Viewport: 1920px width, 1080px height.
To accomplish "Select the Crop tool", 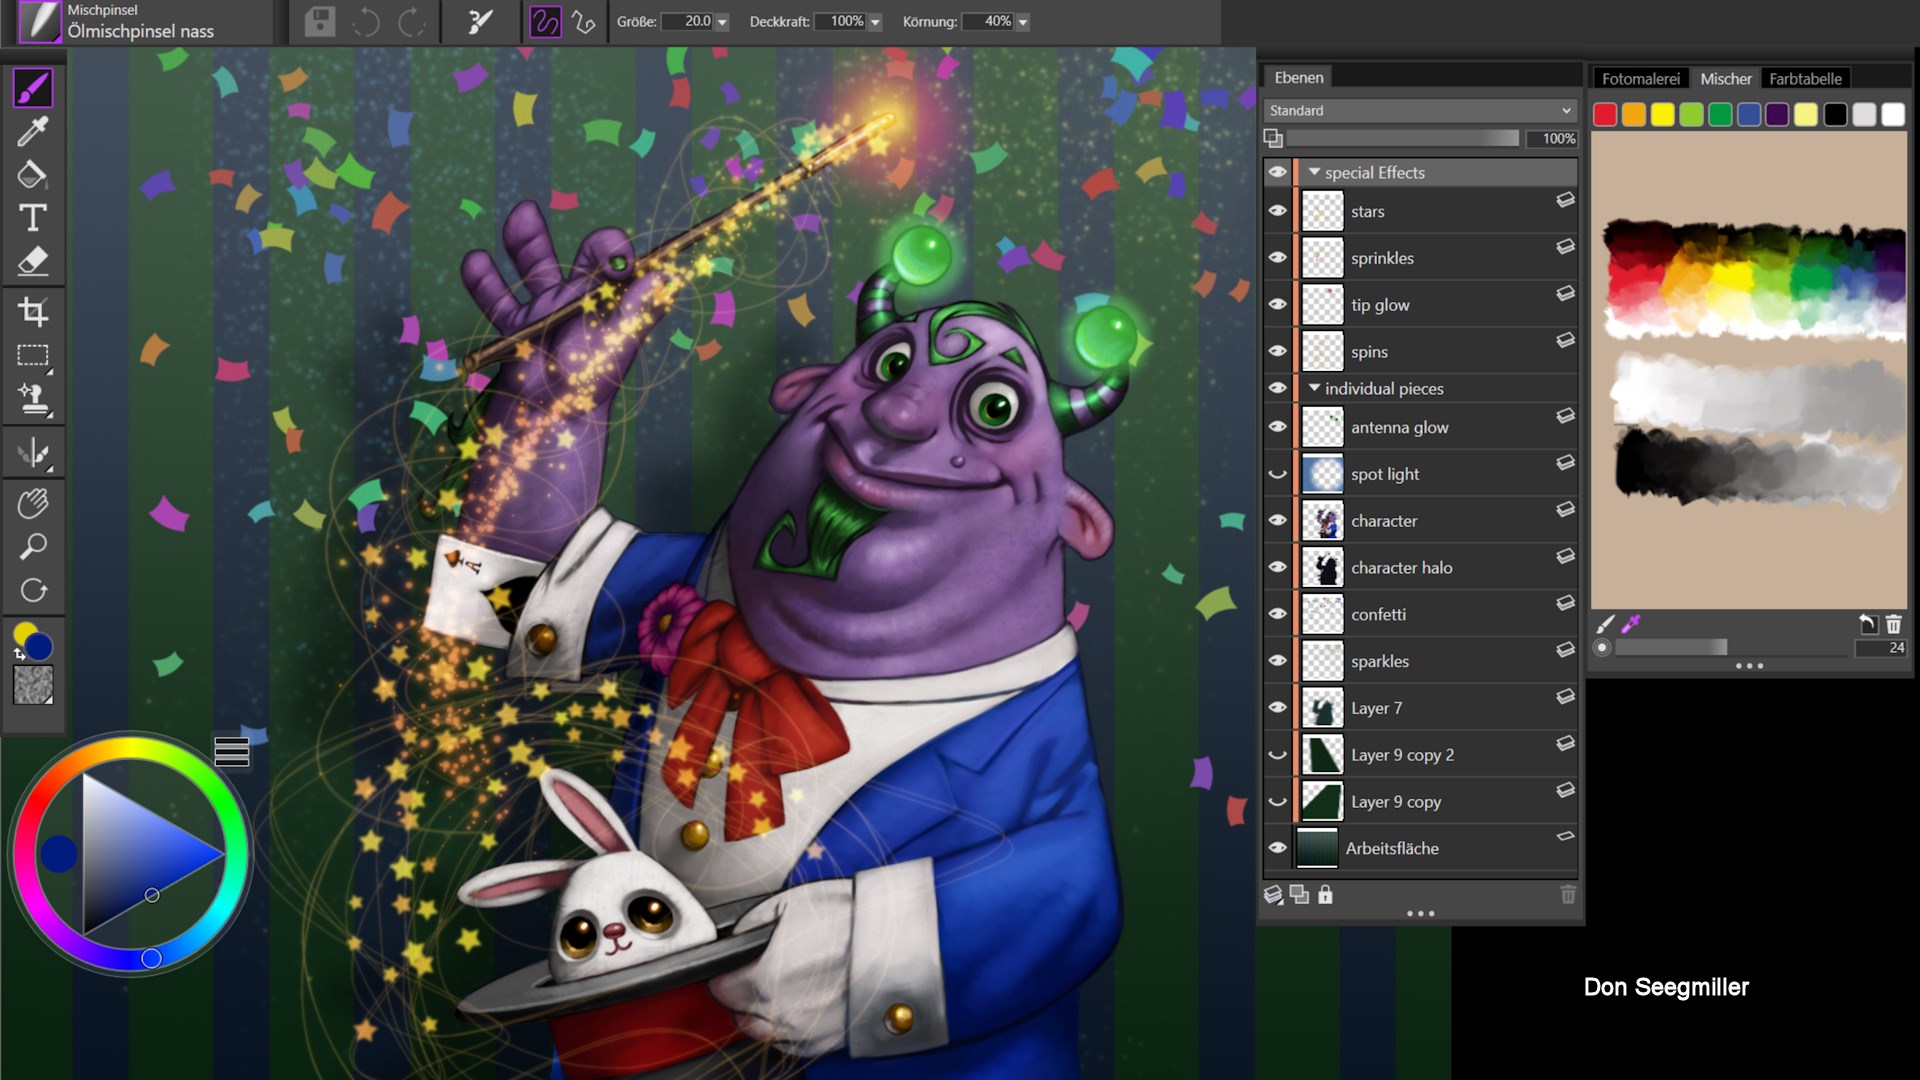I will (33, 312).
